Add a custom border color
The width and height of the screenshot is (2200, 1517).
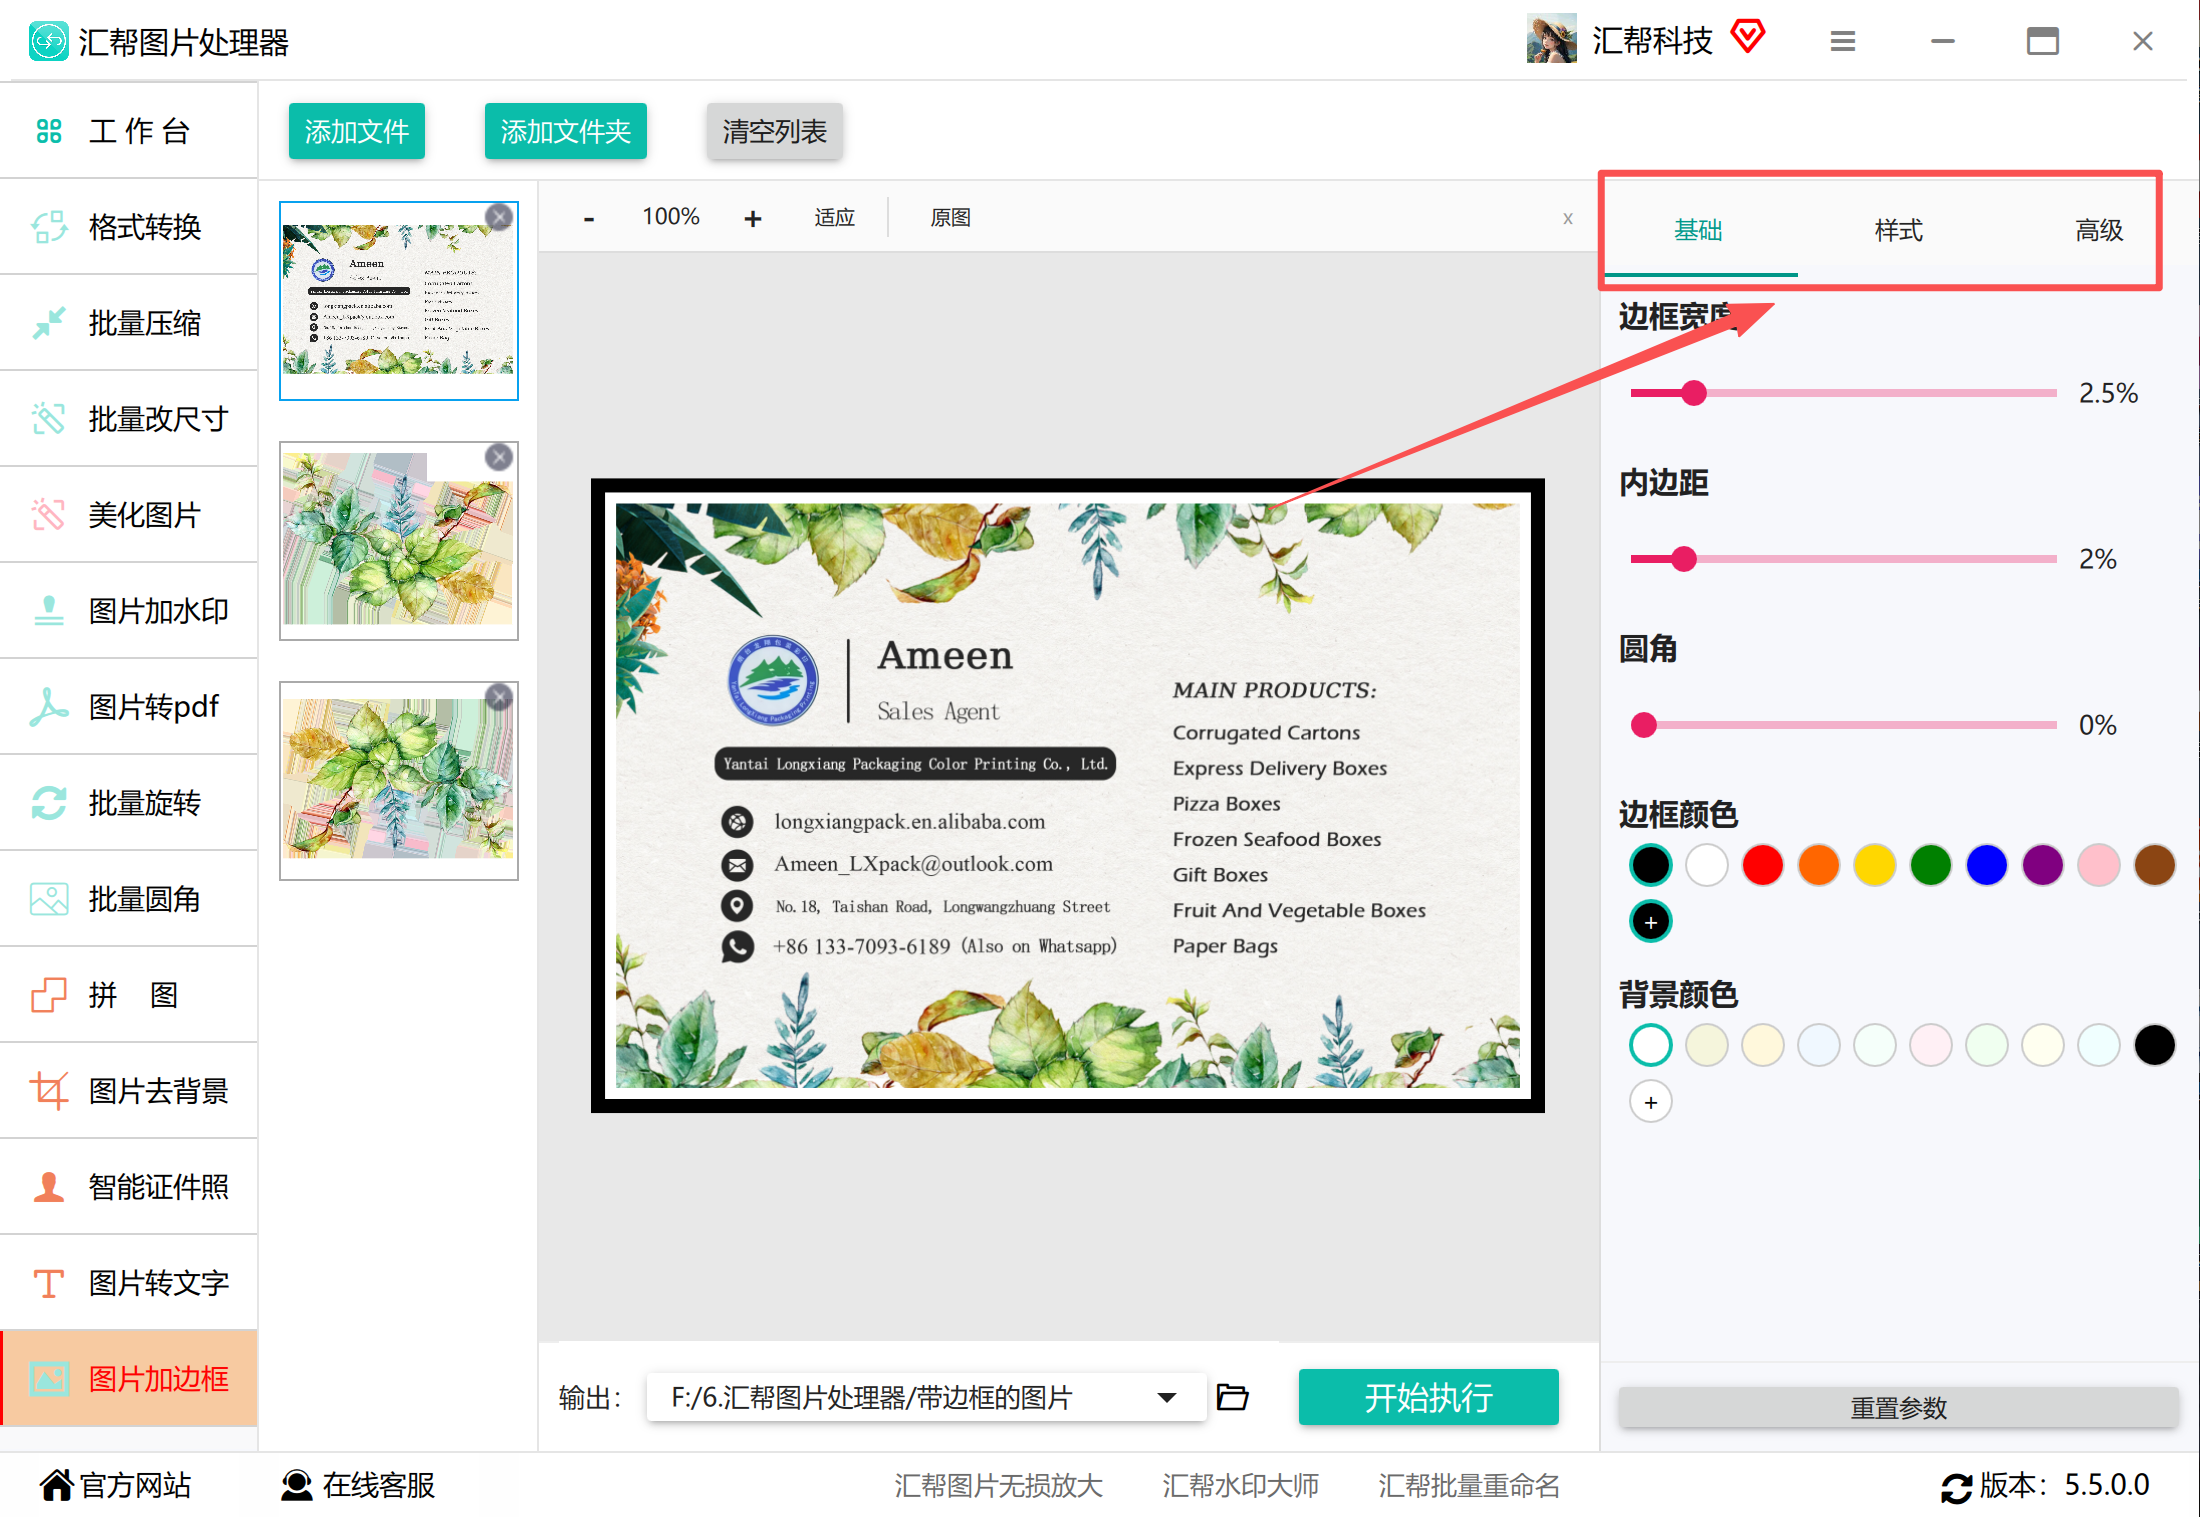click(1650, 922)
